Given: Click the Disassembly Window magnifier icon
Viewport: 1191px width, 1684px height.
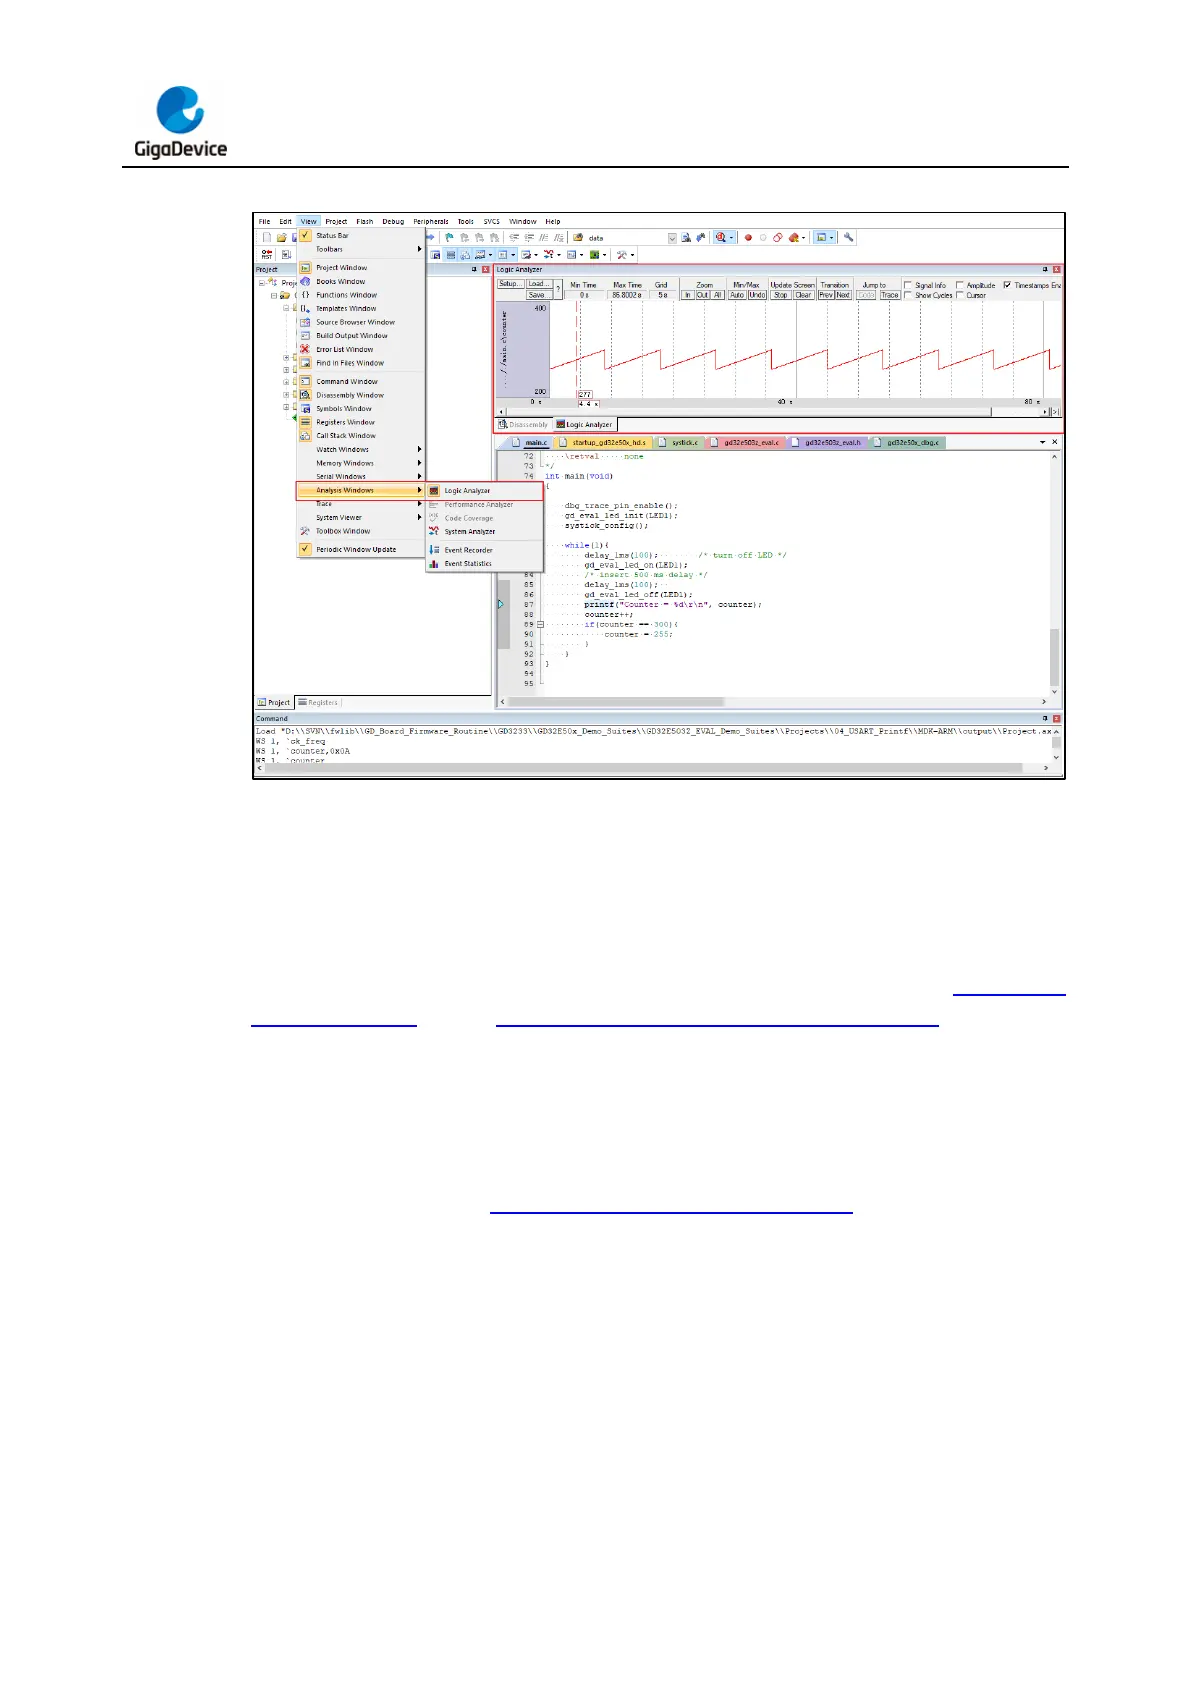Looking at the screenshot, I should 306,395.
